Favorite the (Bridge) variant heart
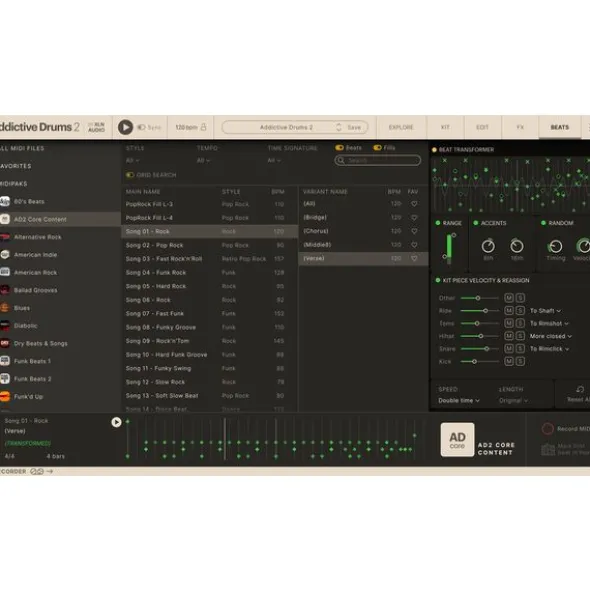This screenshot has height=591, width=590. tap(414, 217)
